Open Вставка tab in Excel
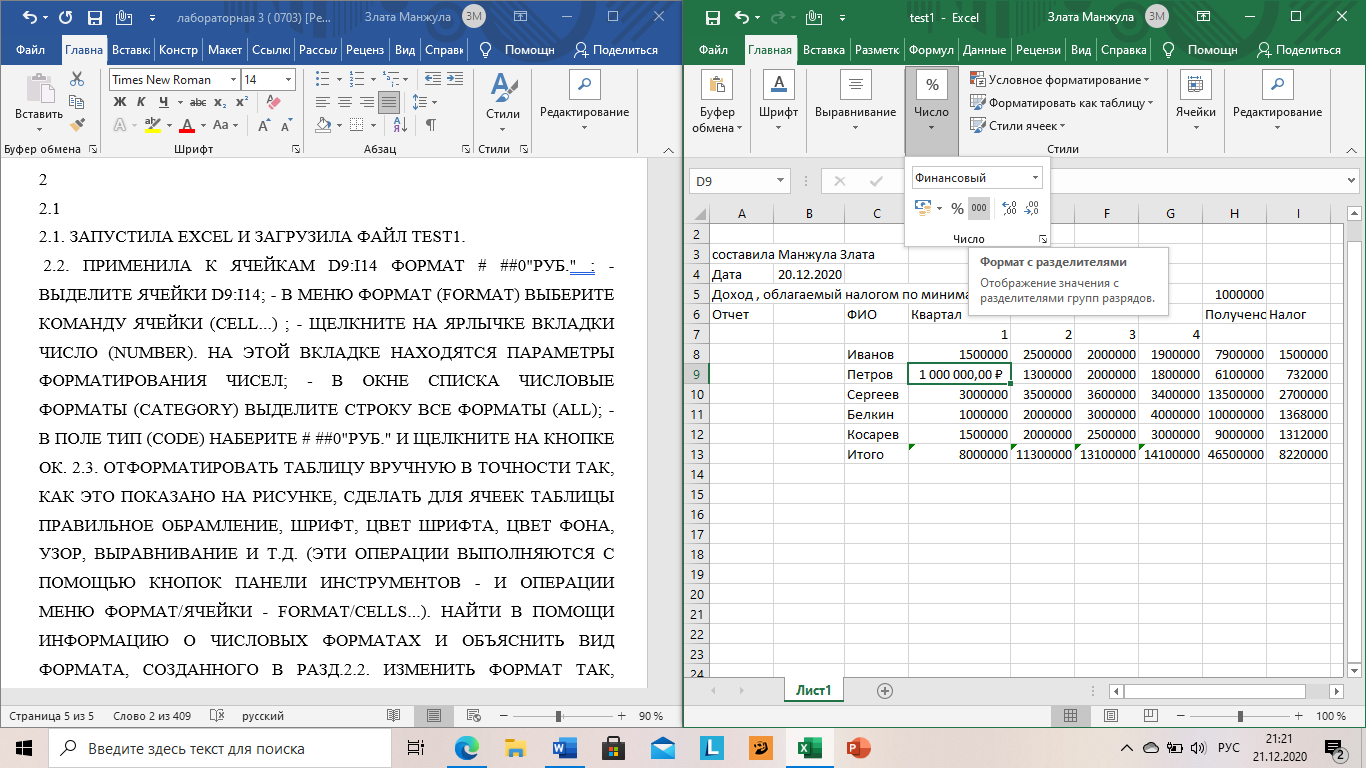This screenshot has width=1366, height=768. (824, 50)
